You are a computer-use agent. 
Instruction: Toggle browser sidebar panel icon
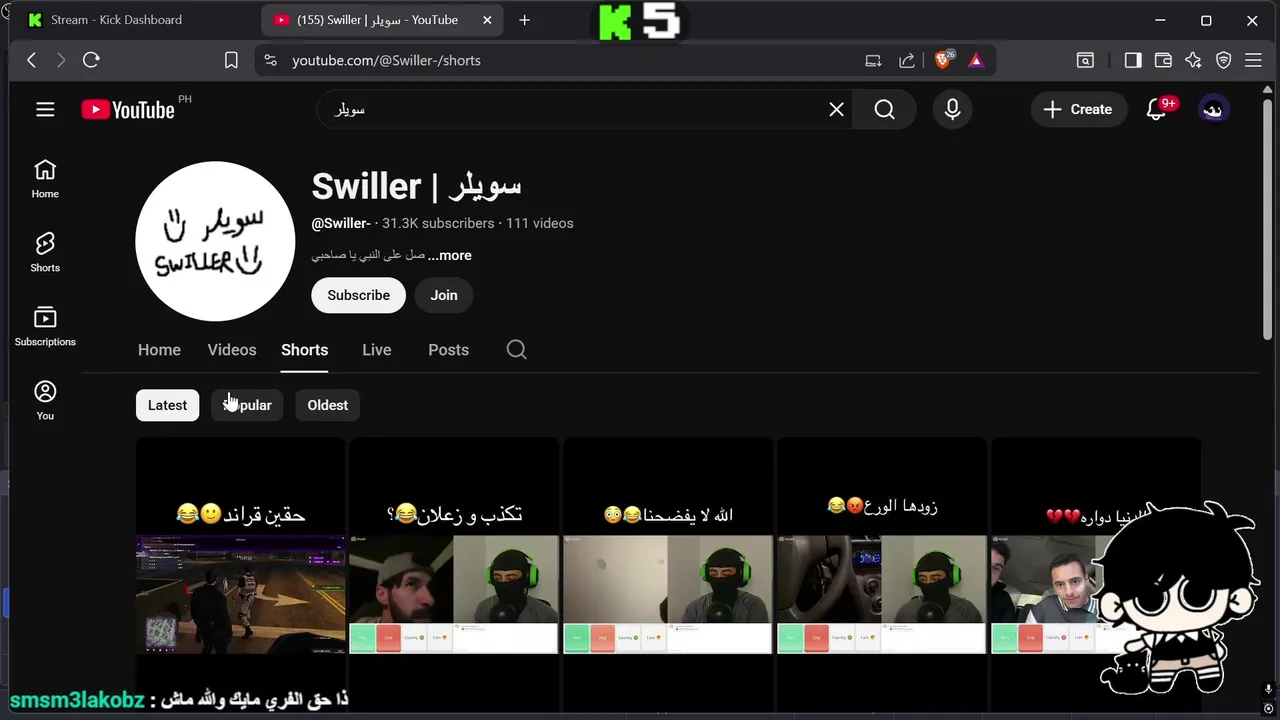pos(1133,60)
